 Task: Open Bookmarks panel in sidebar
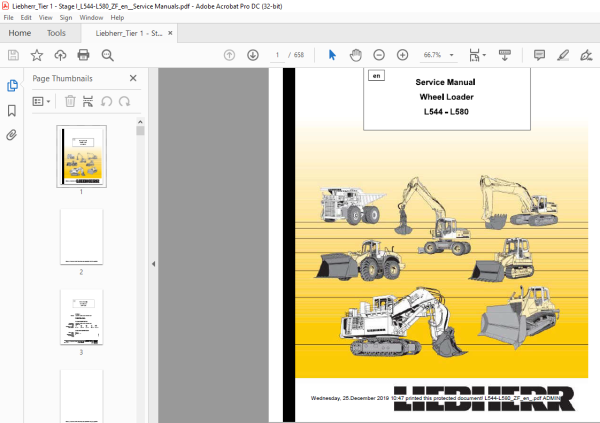point(12,111)
